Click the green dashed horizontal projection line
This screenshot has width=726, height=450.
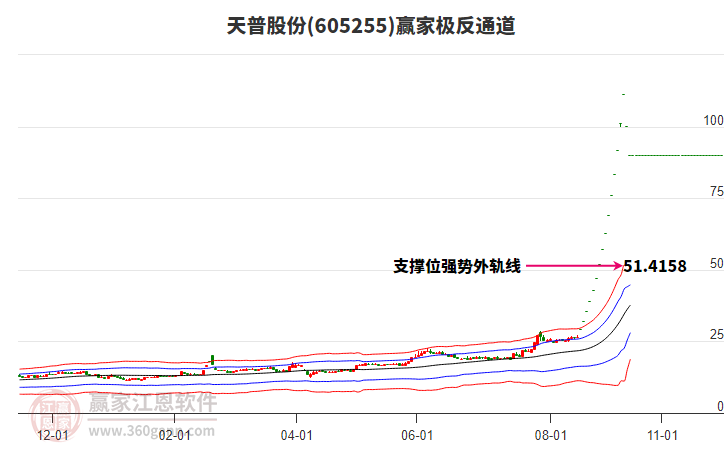coord(676,156)
